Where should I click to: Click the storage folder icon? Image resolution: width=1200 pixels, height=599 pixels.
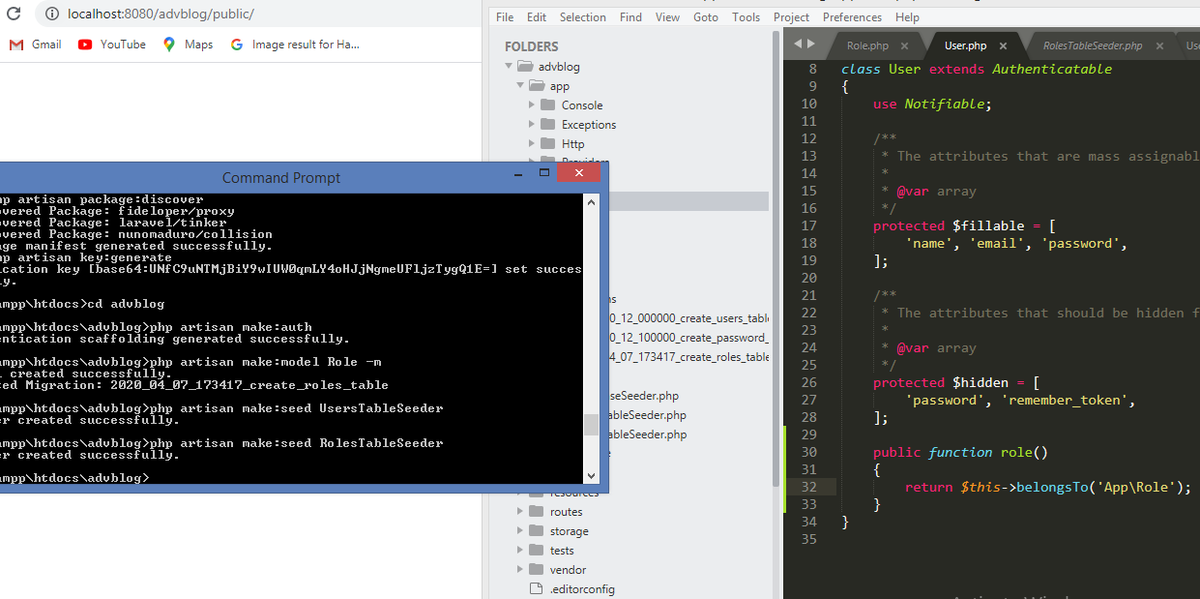tap(536, 531)
